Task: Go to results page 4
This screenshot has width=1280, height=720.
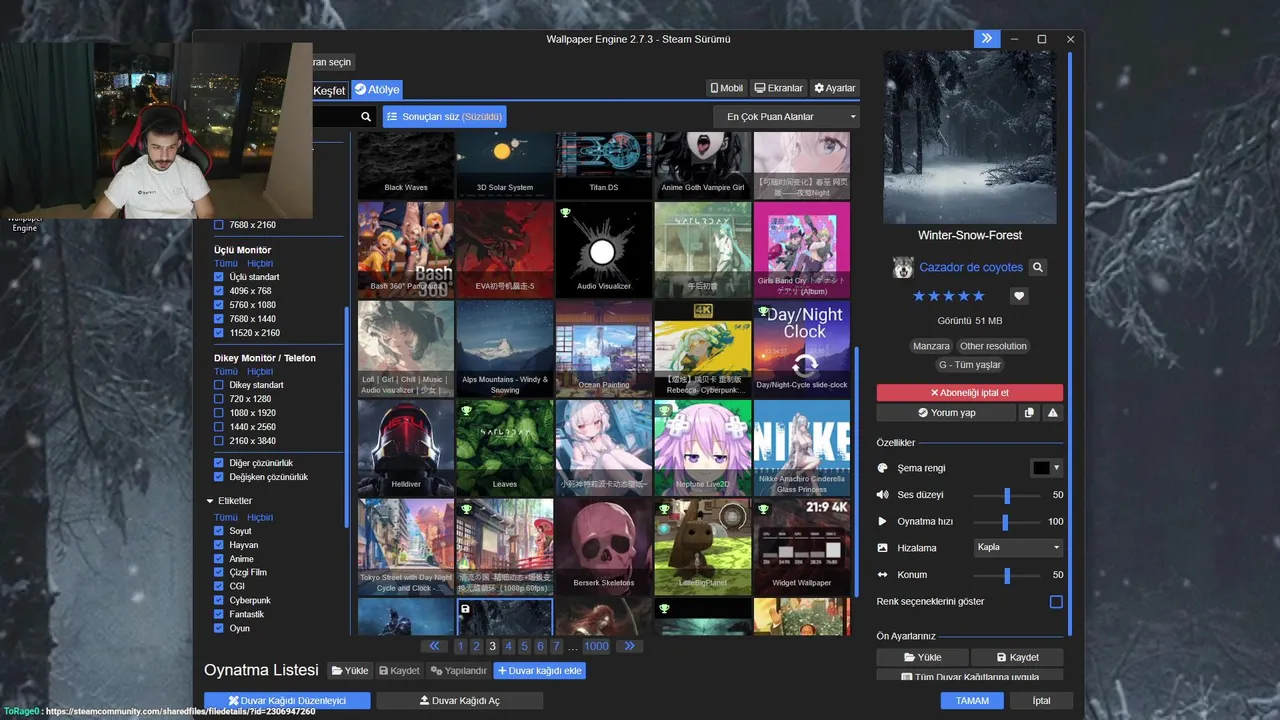Action: [x=508, y=646]
